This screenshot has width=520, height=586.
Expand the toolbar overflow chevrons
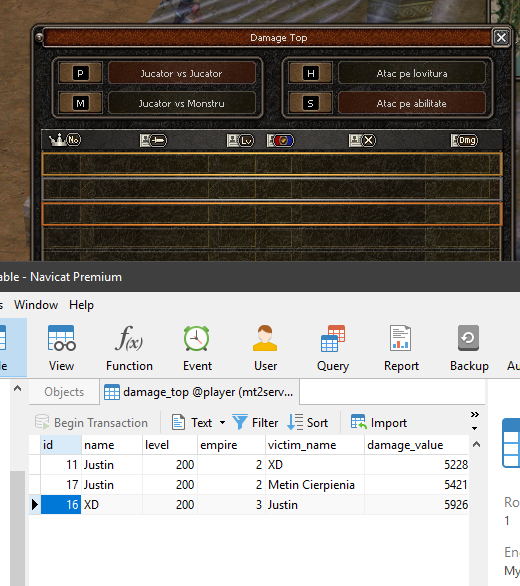475,414
